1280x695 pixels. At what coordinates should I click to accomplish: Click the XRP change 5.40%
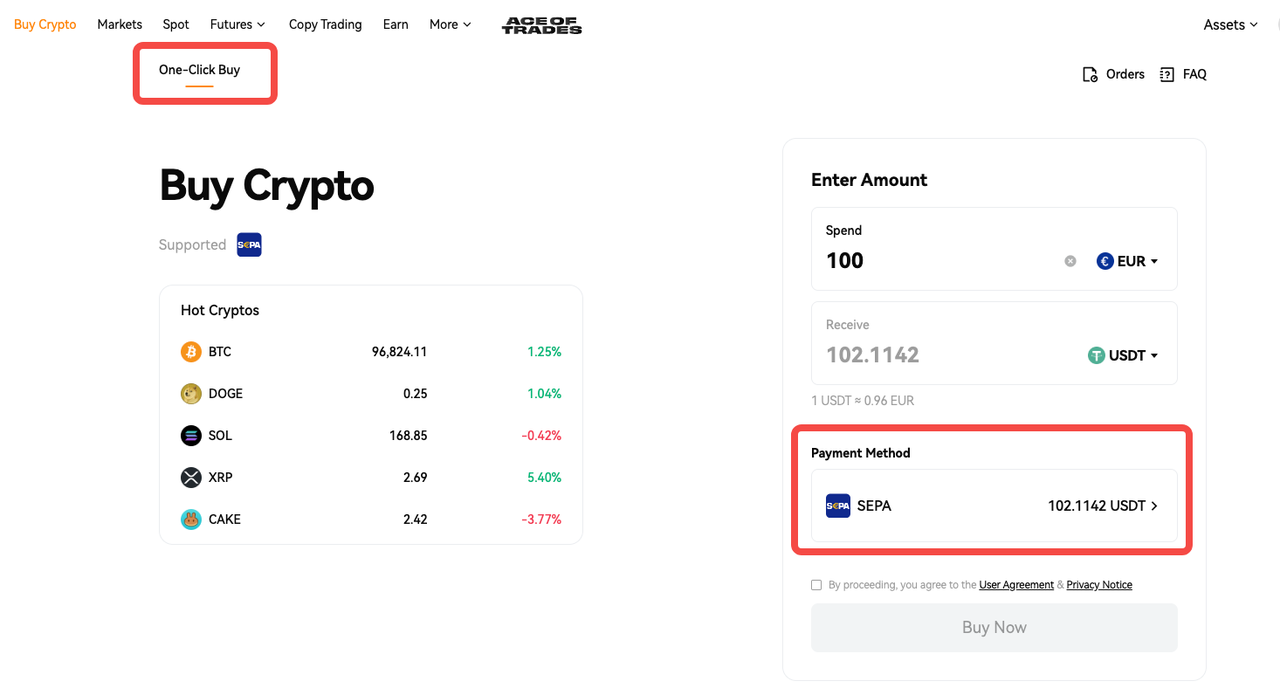544,478
